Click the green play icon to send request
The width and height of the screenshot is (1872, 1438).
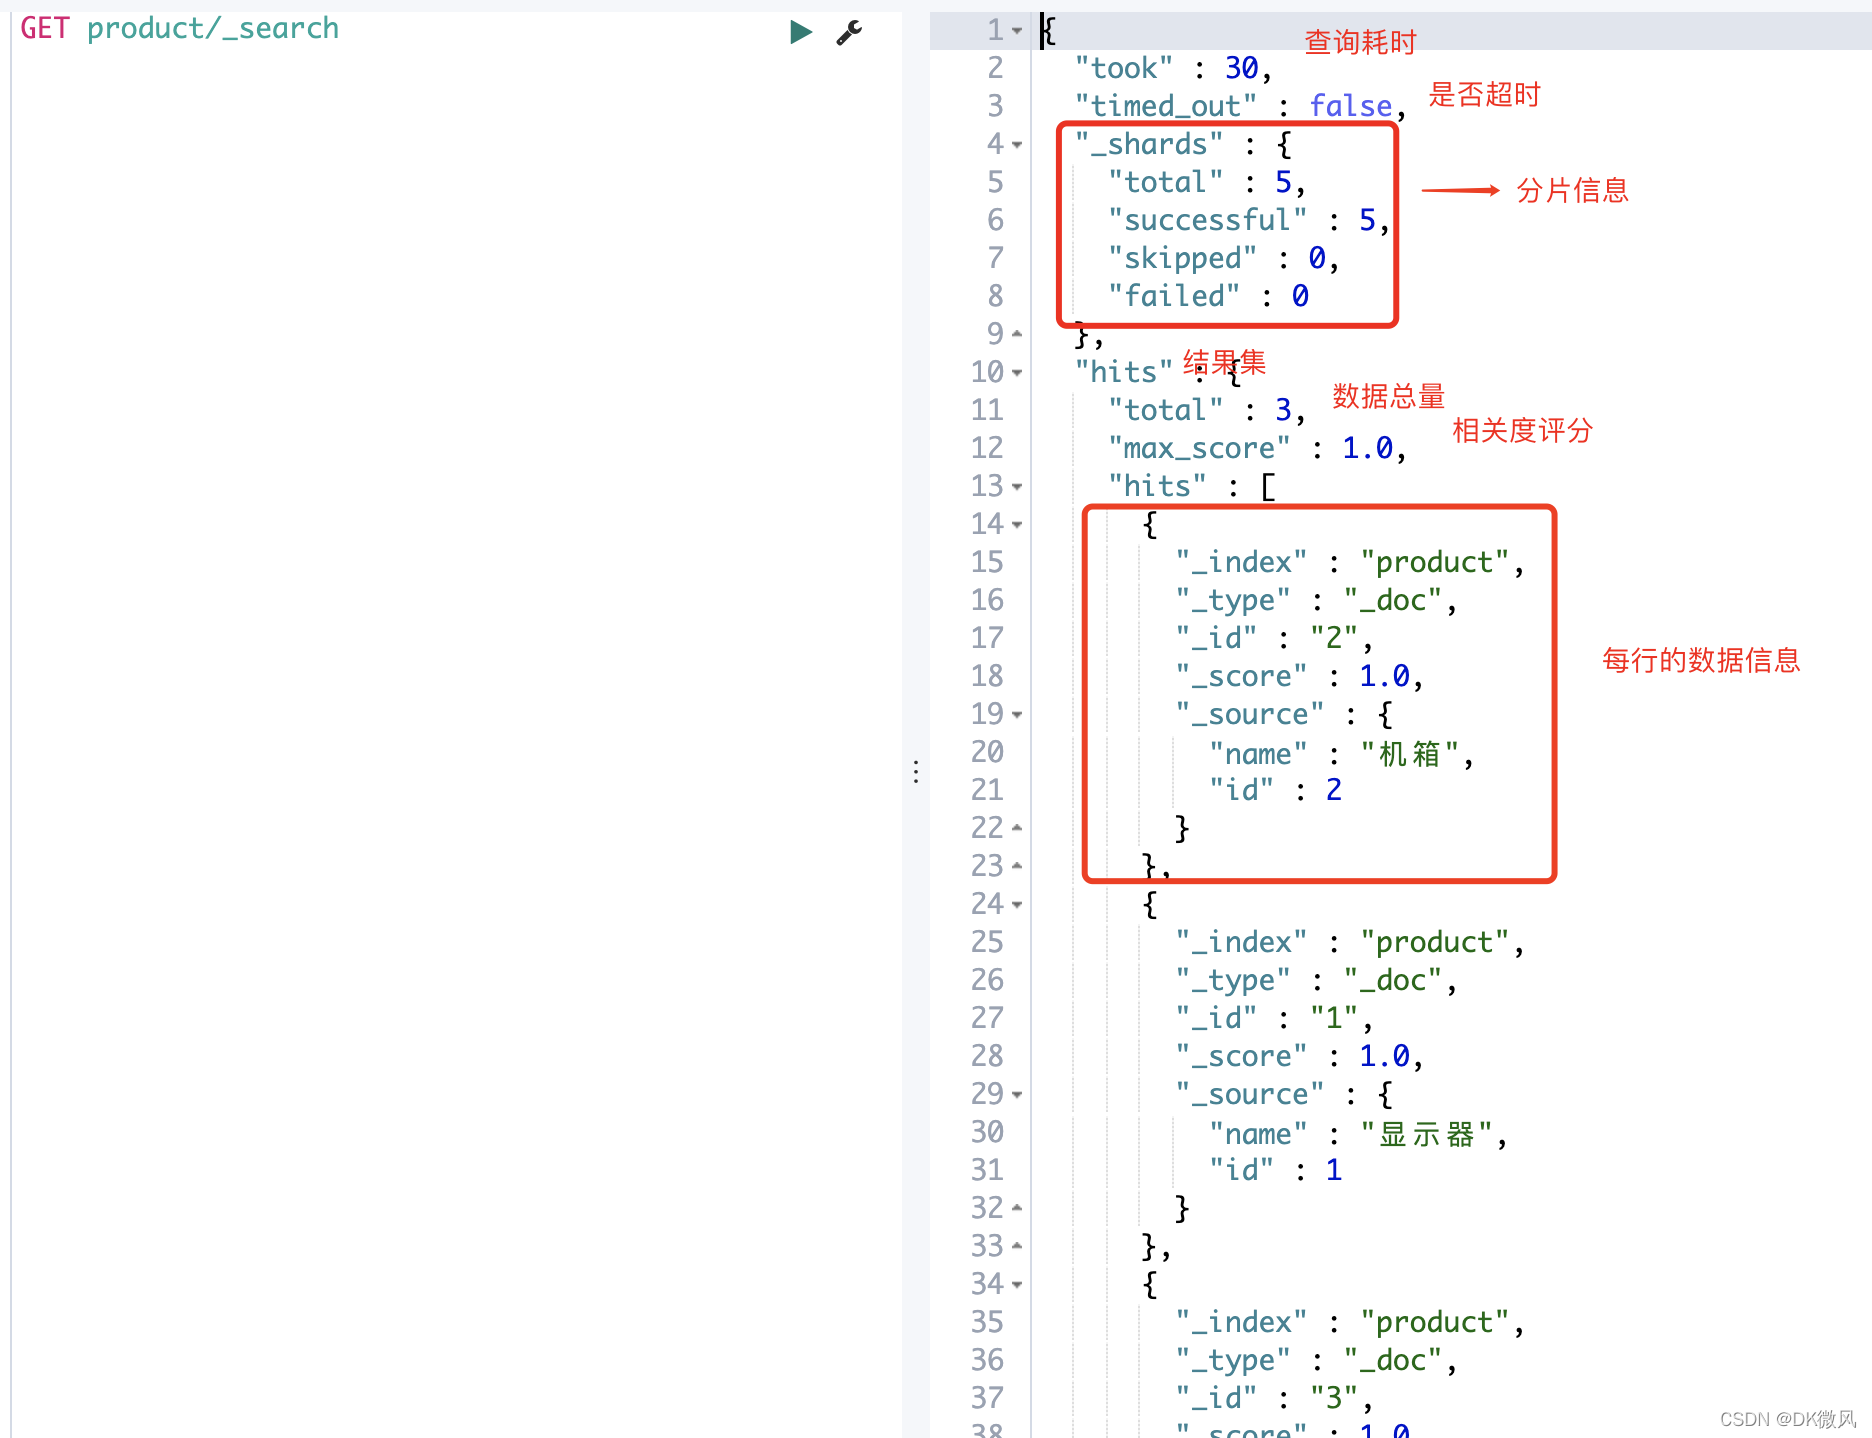click(x=799, y=31)
